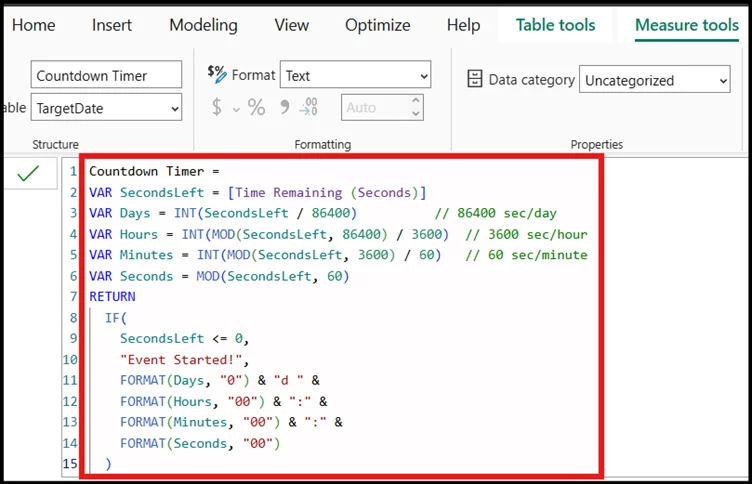
Task: Click the measure name field Countdown Timer
Action: 106,75
